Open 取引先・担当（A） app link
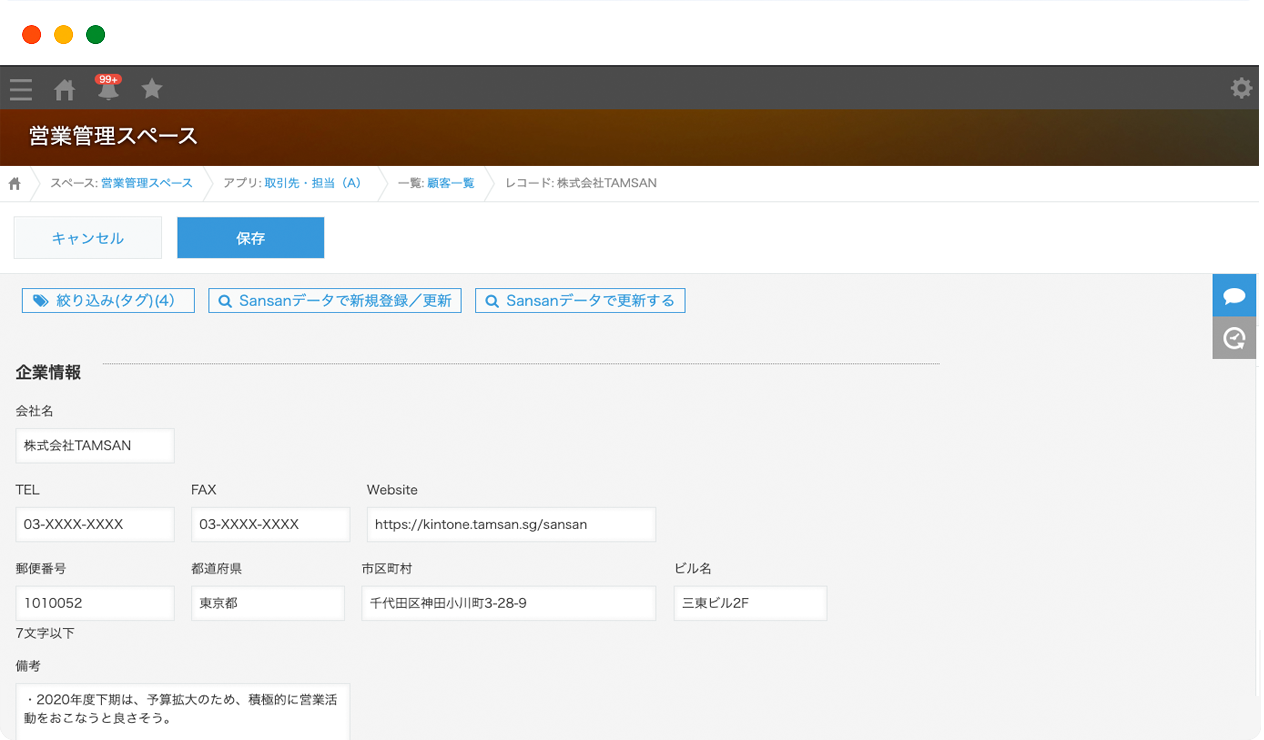The image size is (1264, 740). 312,184
